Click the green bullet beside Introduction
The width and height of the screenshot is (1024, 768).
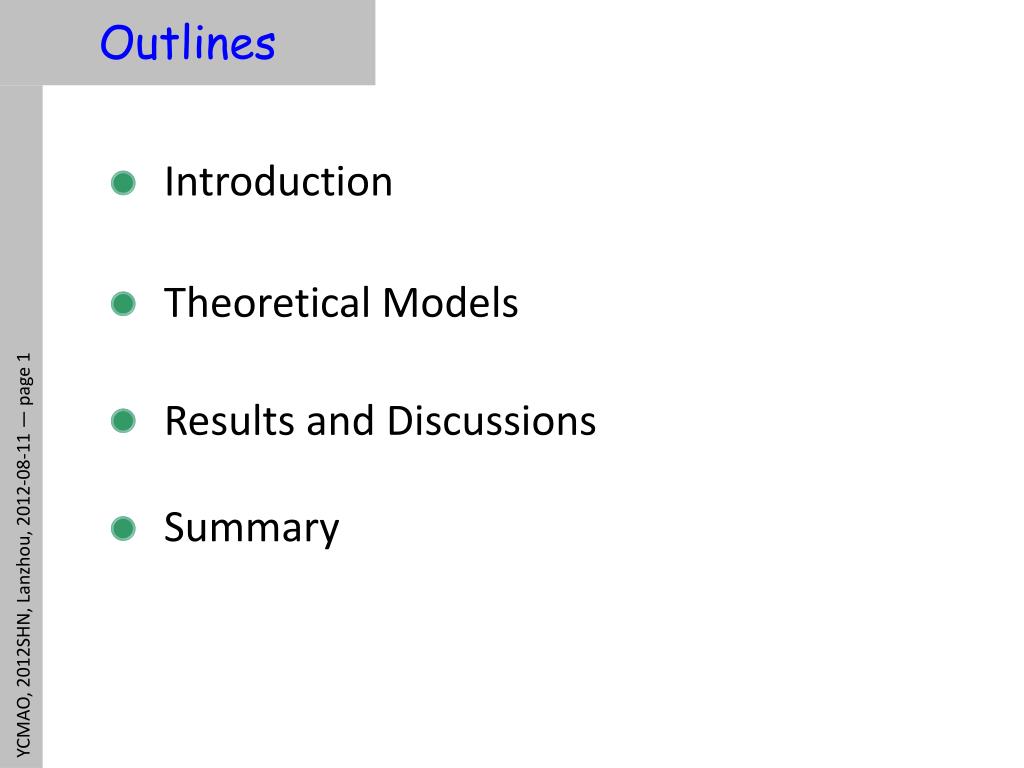(x=123, y=183)
